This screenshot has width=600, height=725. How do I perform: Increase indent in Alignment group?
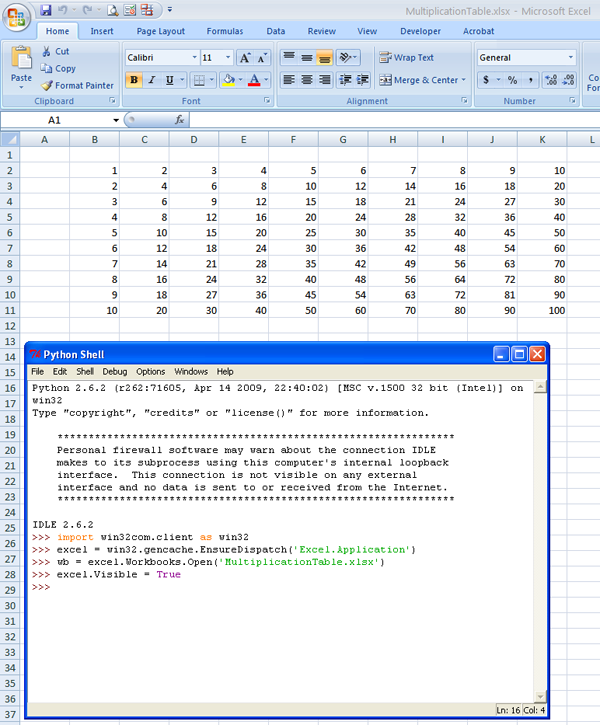(362, 80)
